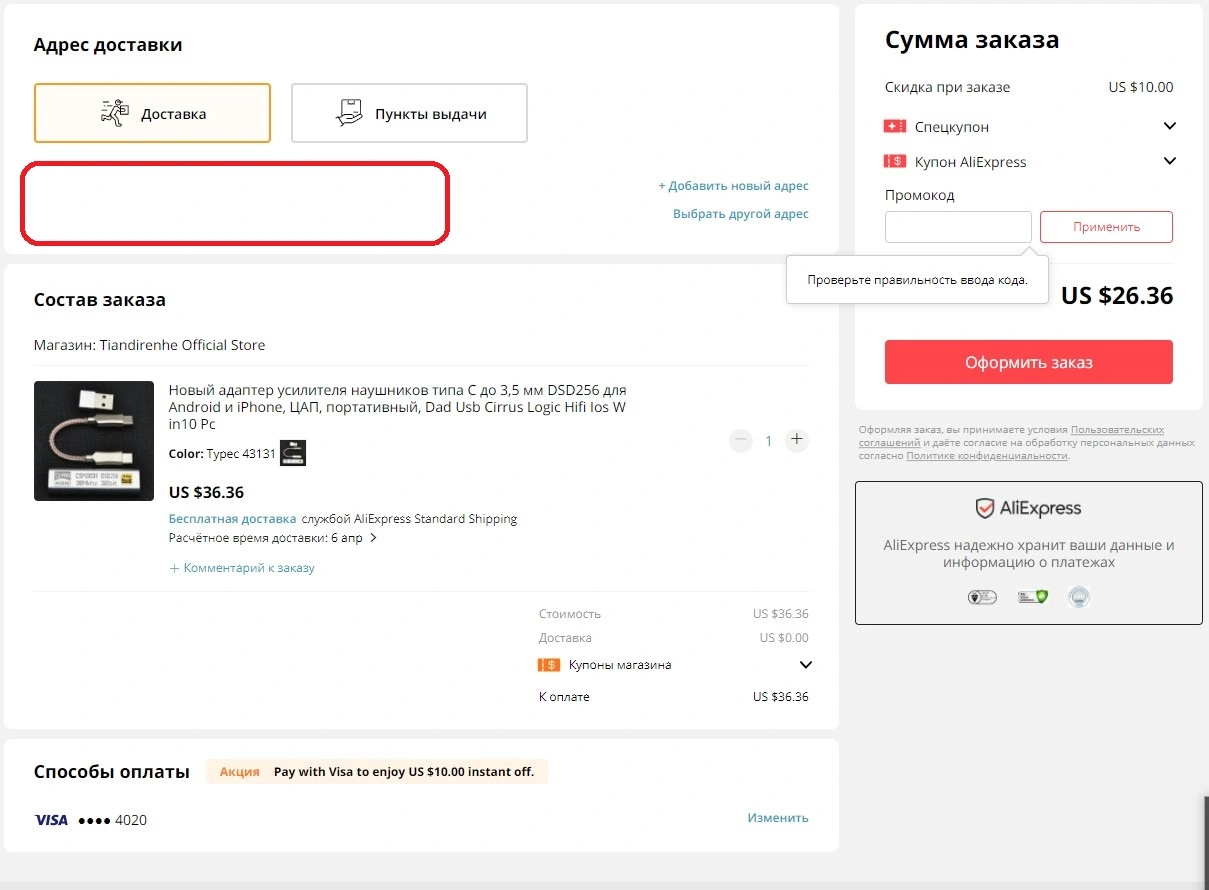1209x890 pixels.
Task: Click the product title Новый адаптер усилителя наушников
Action: 398,407
